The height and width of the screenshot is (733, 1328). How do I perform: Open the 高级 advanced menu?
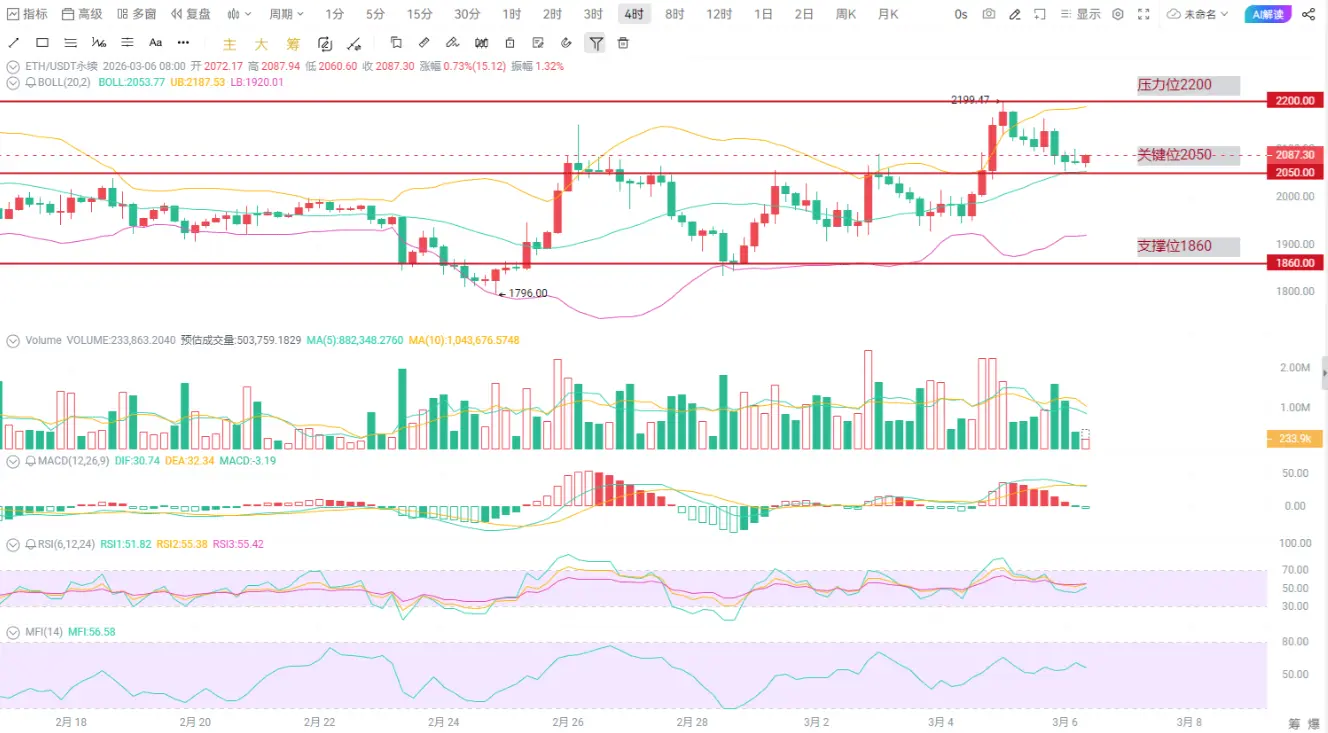pyautogui.click(x=82, y=14)
